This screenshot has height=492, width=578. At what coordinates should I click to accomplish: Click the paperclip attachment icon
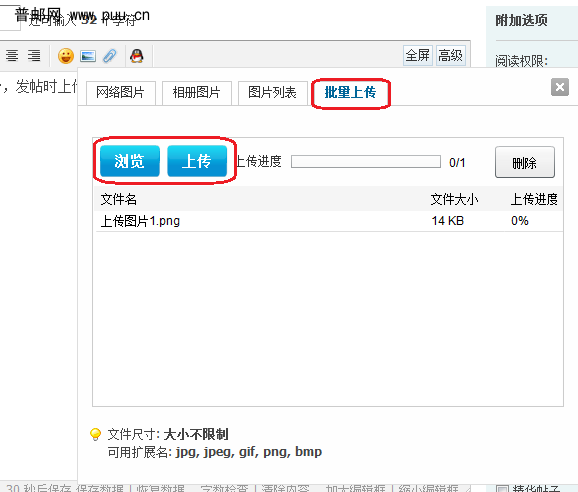[110, 56]
